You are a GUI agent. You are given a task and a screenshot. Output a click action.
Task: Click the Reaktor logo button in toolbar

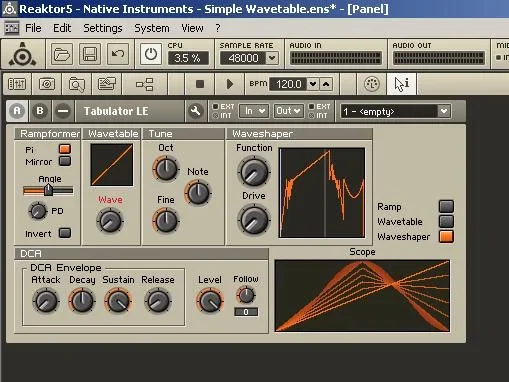22,54
